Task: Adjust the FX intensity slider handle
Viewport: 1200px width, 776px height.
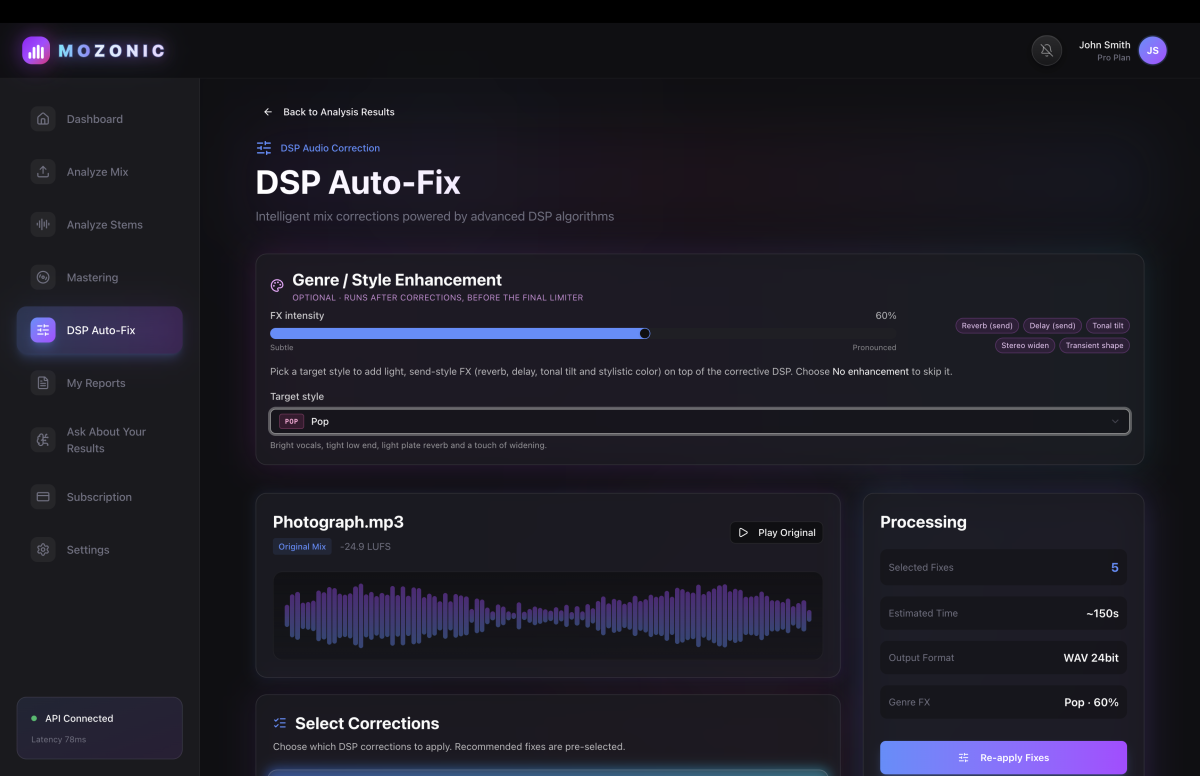Action: pos(645,333)
